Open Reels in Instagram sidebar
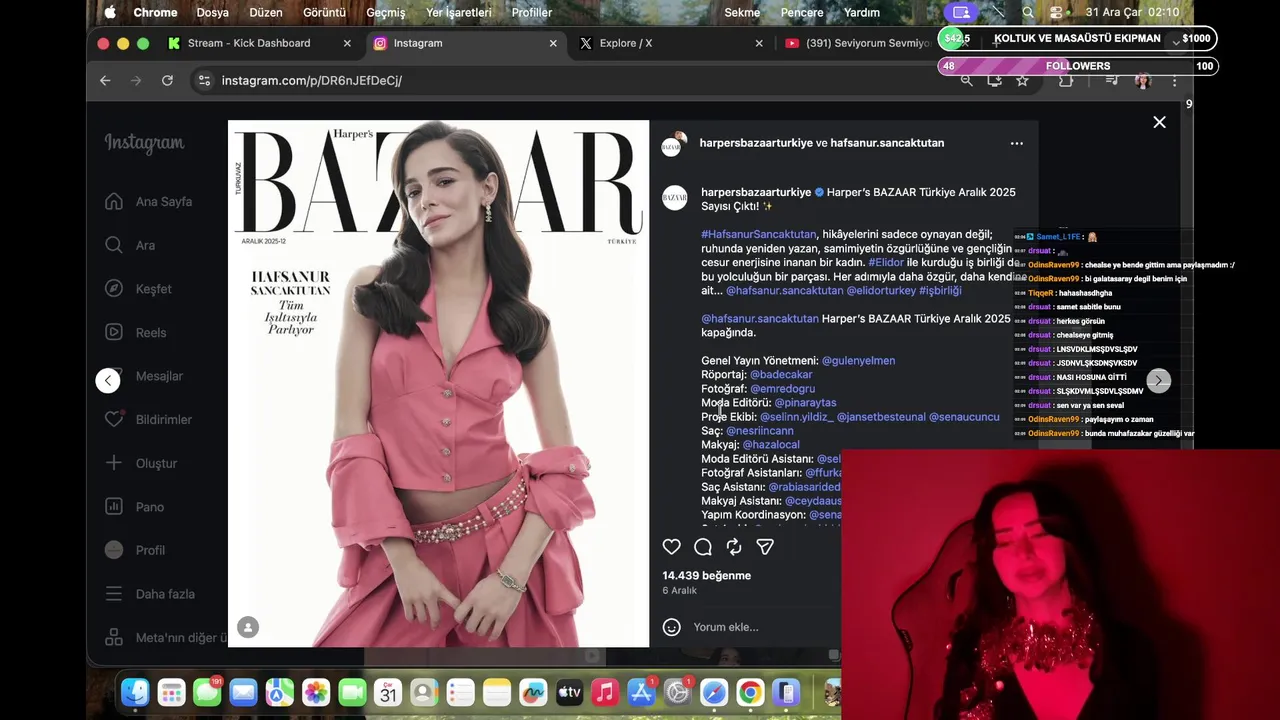The image size is (1280, 720). click(x=135, y=332)
